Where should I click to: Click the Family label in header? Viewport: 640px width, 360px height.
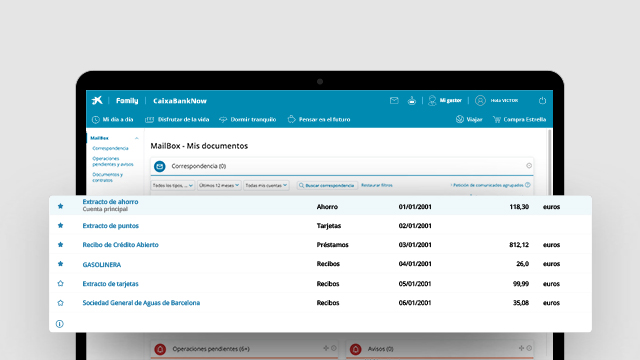coord(127,101)
